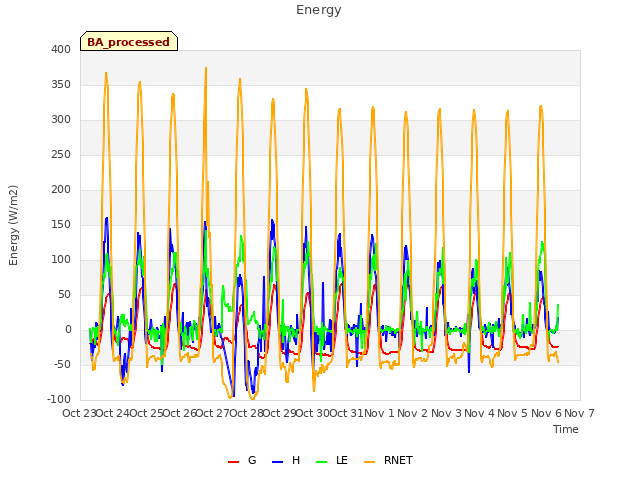Select the G legend label

tap(252, 460)
